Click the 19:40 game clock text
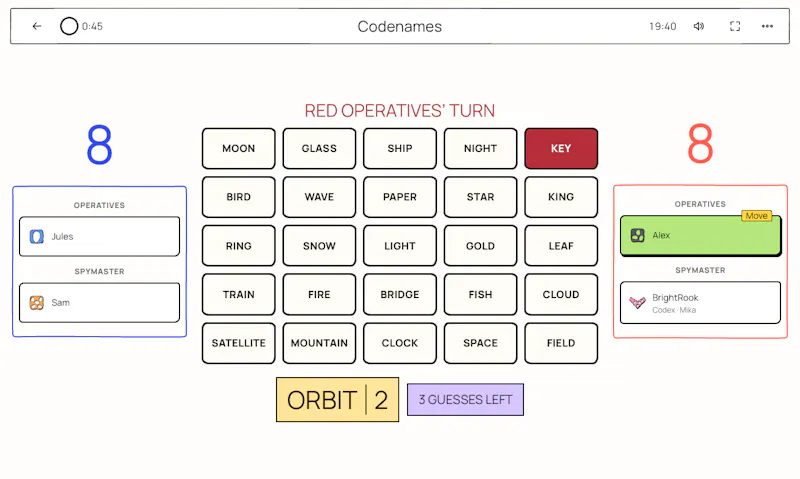The image size is (800, 479). coord(662,26)
